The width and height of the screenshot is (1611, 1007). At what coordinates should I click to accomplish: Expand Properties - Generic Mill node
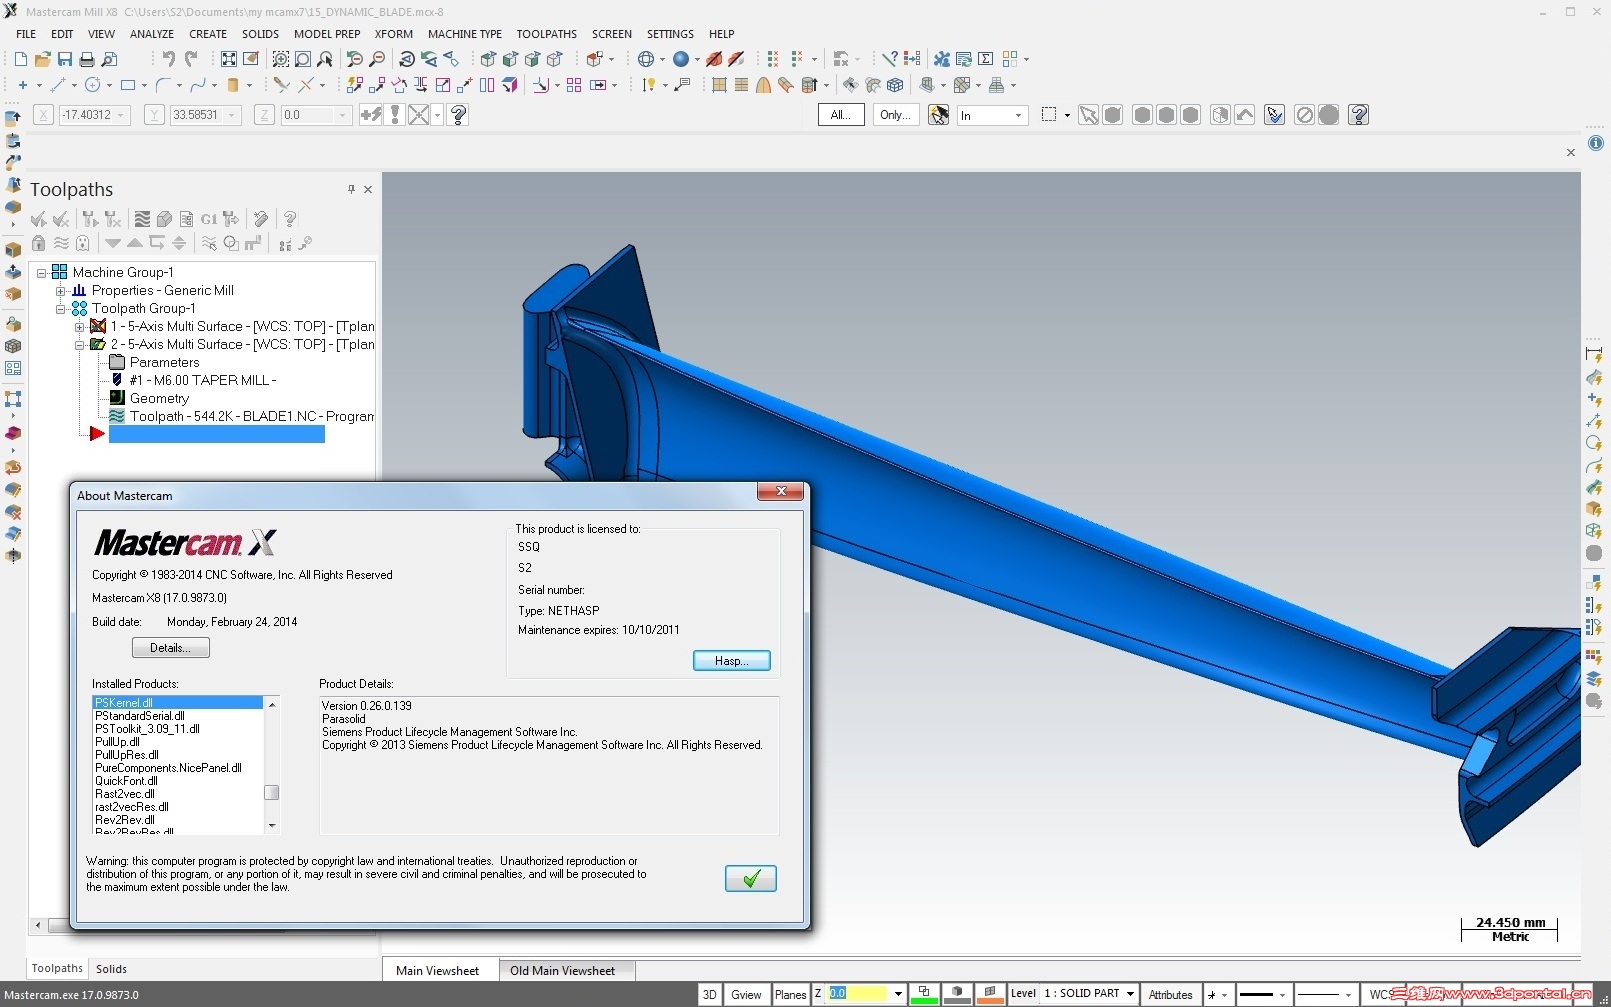[x=61, y=290]
